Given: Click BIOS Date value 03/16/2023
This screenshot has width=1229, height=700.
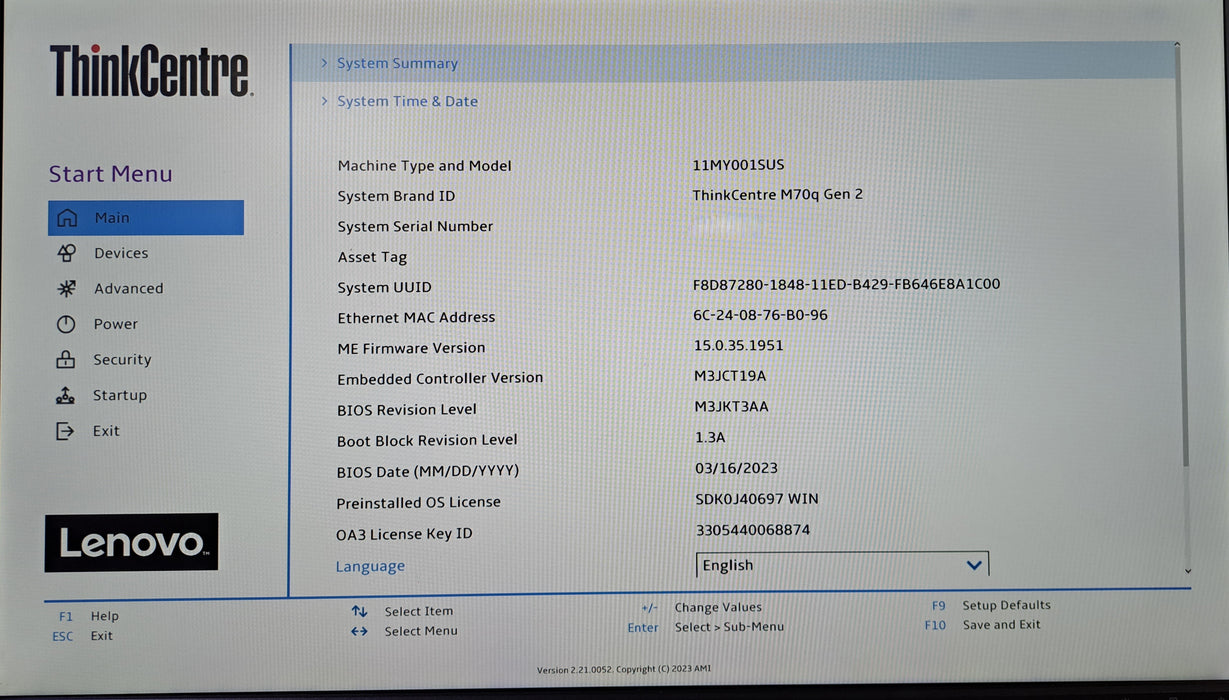Looking at the screenshot, I should (x=736, y=468).
